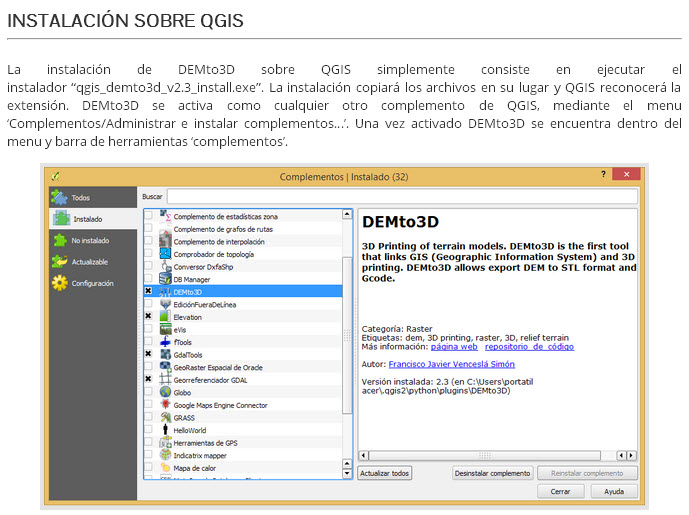Select the Complemento de grafos de rutas row
689x515 pixels.
[243, 228]
